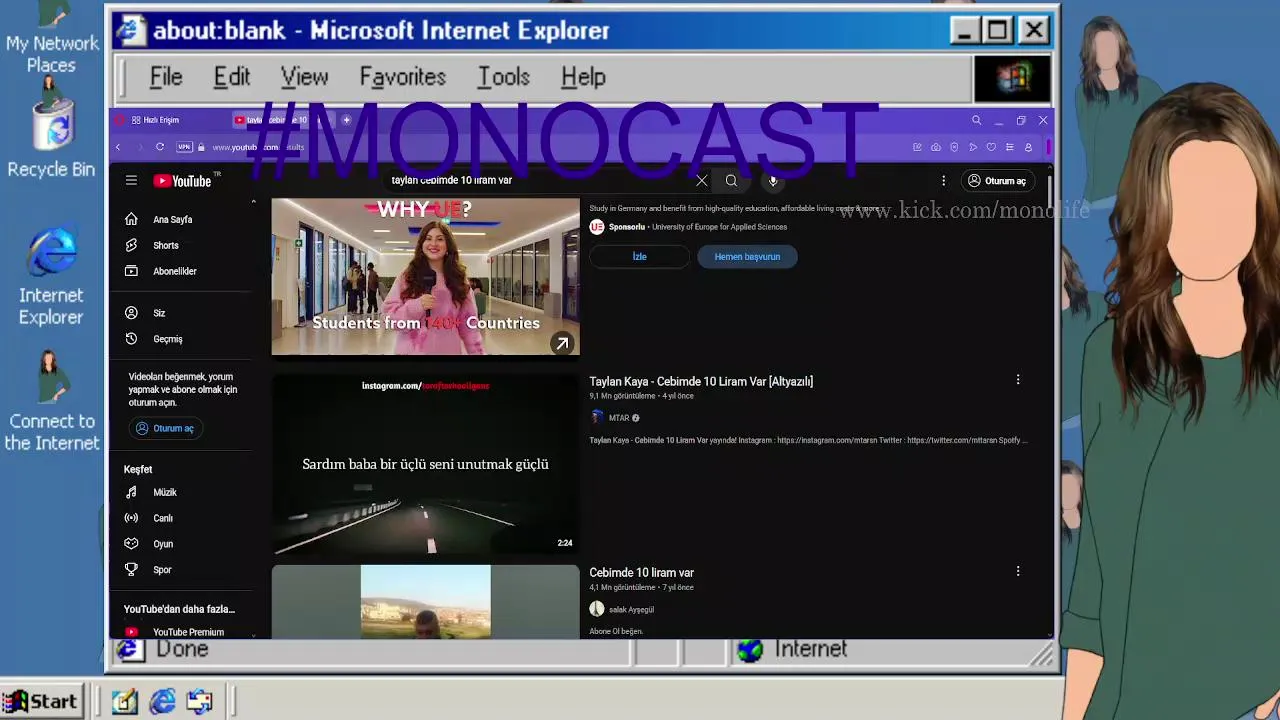
Task: Click the browser reload button
Action: tap(159, 147)
